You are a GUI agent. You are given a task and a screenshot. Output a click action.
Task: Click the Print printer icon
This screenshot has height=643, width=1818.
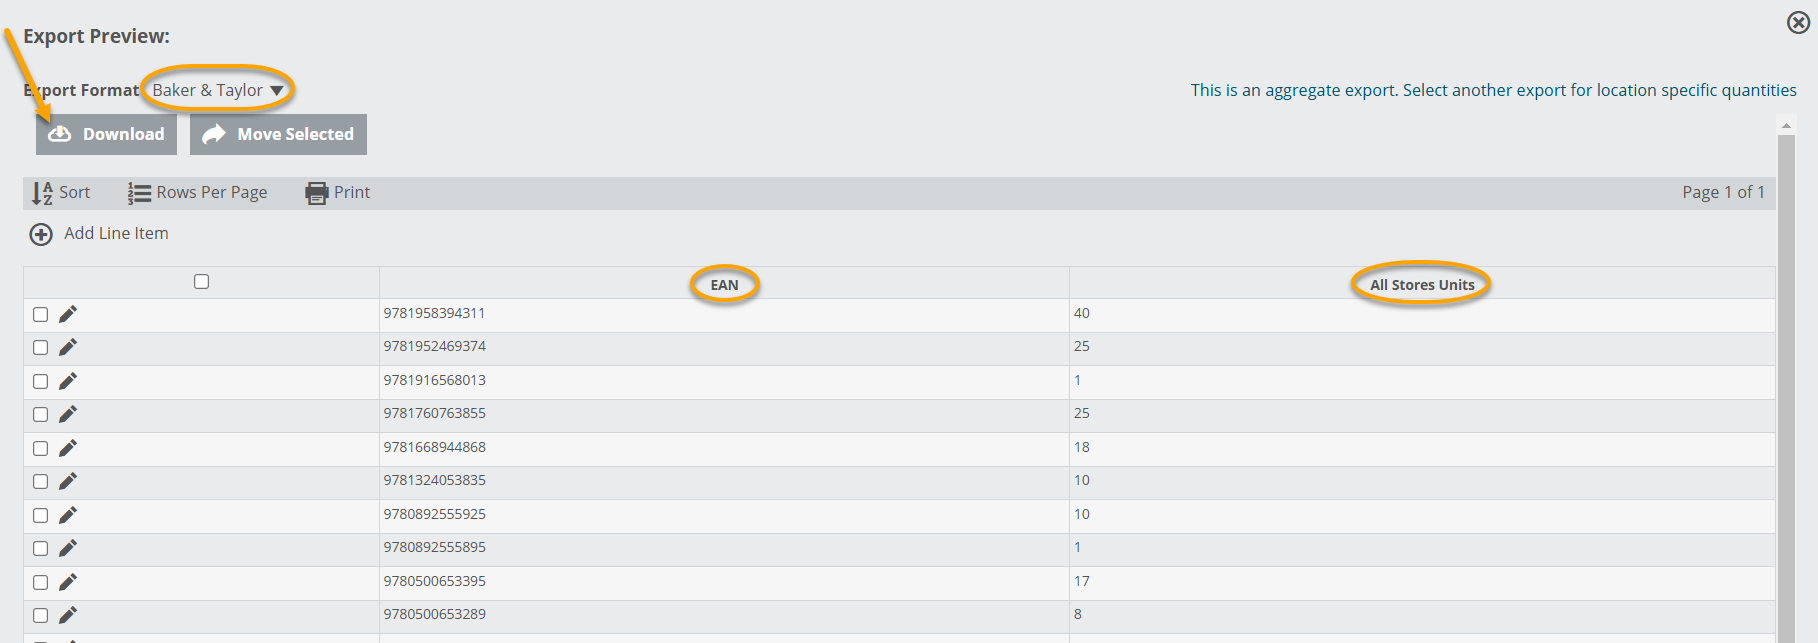[317, 193]
